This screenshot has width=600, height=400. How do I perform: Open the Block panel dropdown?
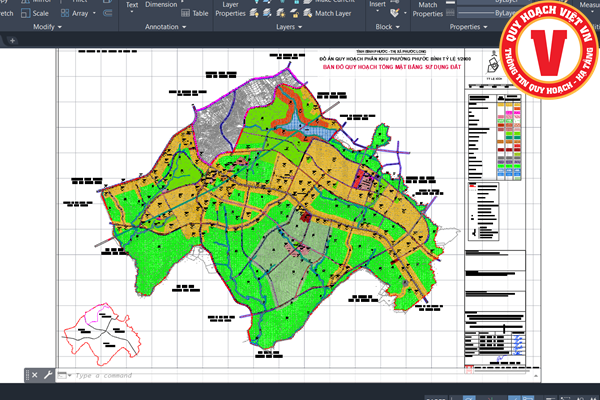coord(396,28)
